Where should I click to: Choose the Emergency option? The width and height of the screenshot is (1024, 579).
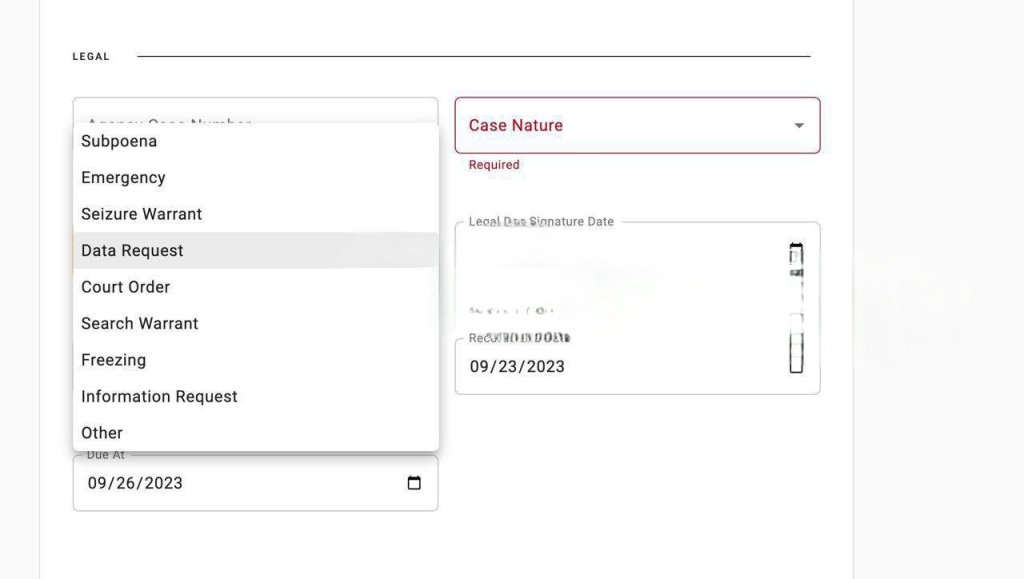click(123, 178)
